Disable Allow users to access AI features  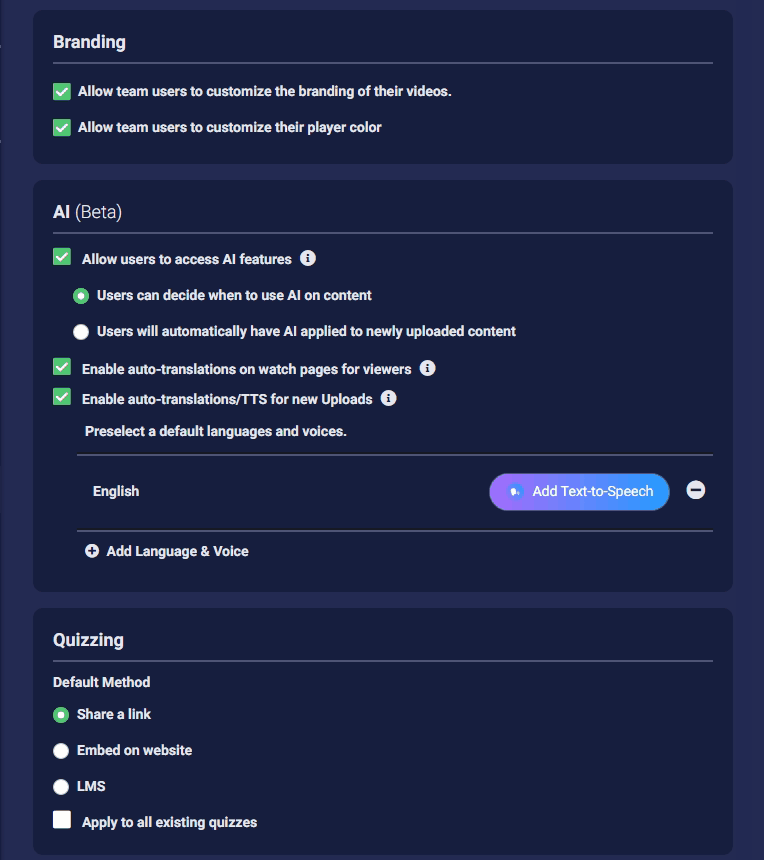coord(62,257)
